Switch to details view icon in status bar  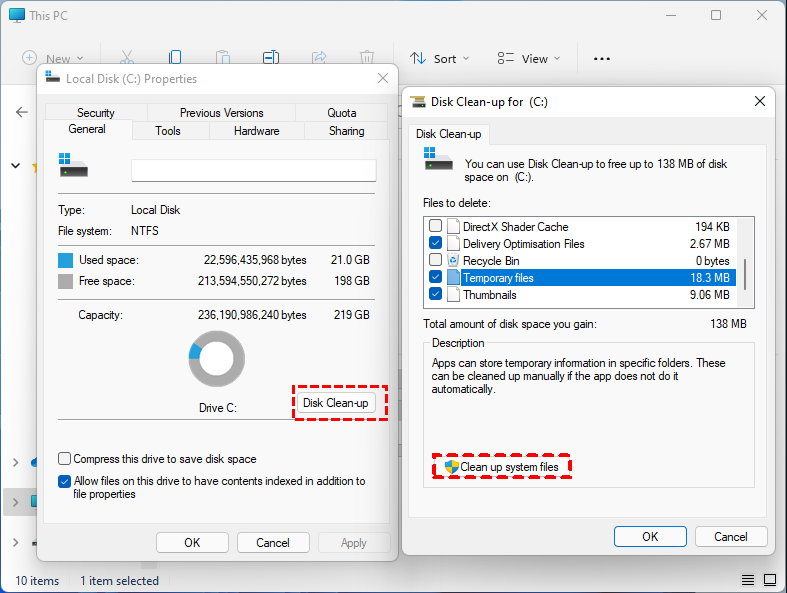click(x=748, y=580)
